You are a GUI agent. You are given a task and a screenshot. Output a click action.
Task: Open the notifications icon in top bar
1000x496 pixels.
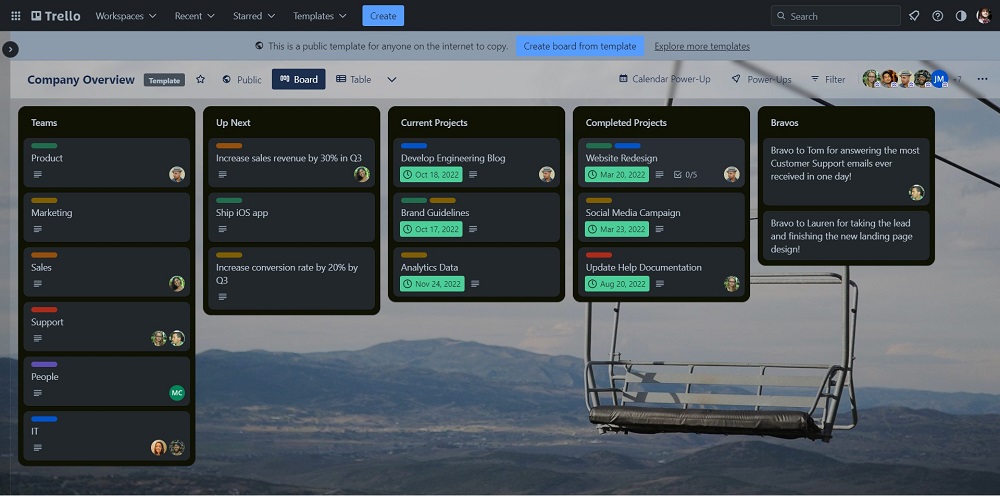click(x=914, y=16)
